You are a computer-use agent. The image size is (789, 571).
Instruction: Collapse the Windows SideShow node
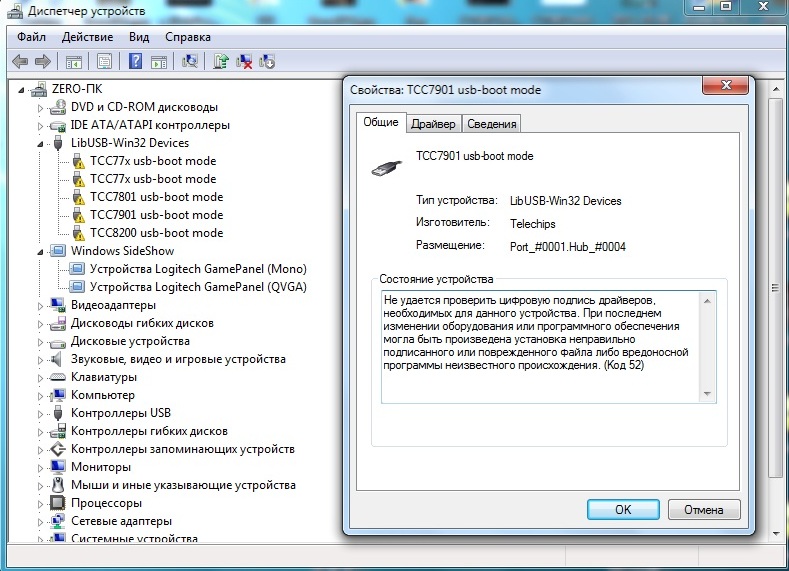click(x=40, y=252)
